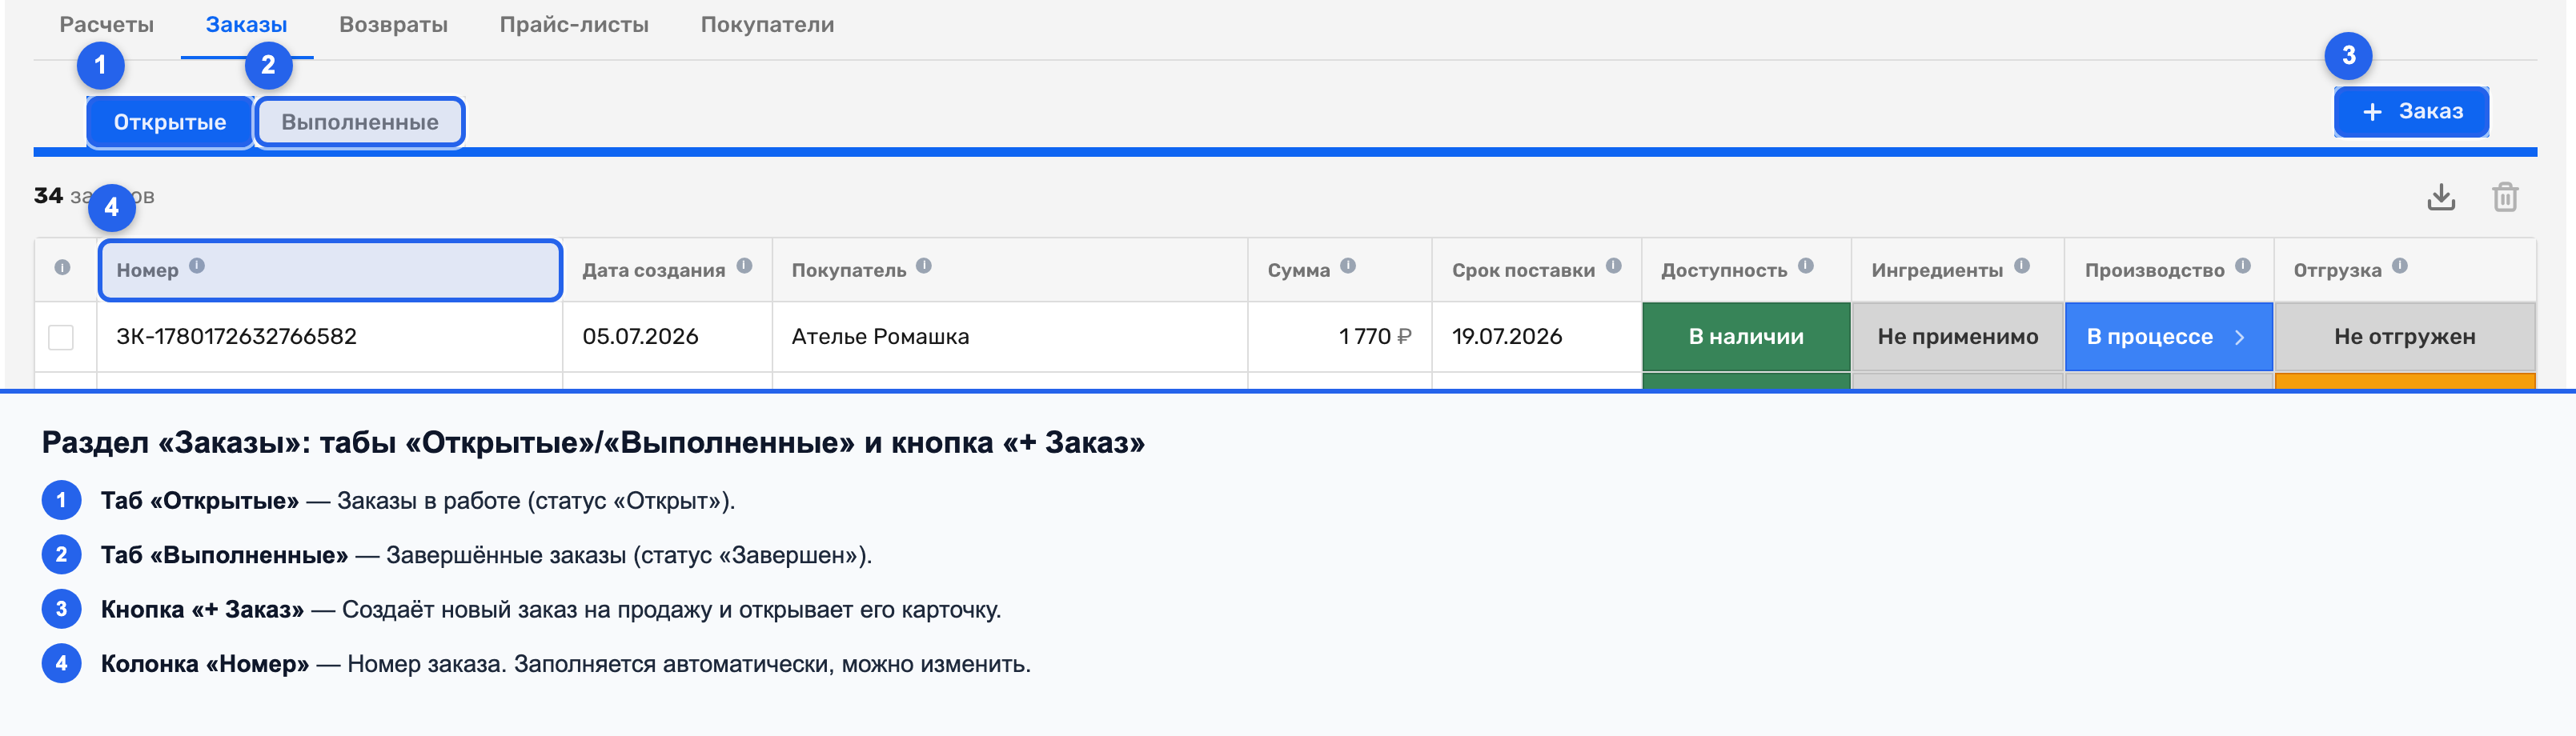
Task: Expand the В процессе chevron arrow
Action: click(2240, 337)
